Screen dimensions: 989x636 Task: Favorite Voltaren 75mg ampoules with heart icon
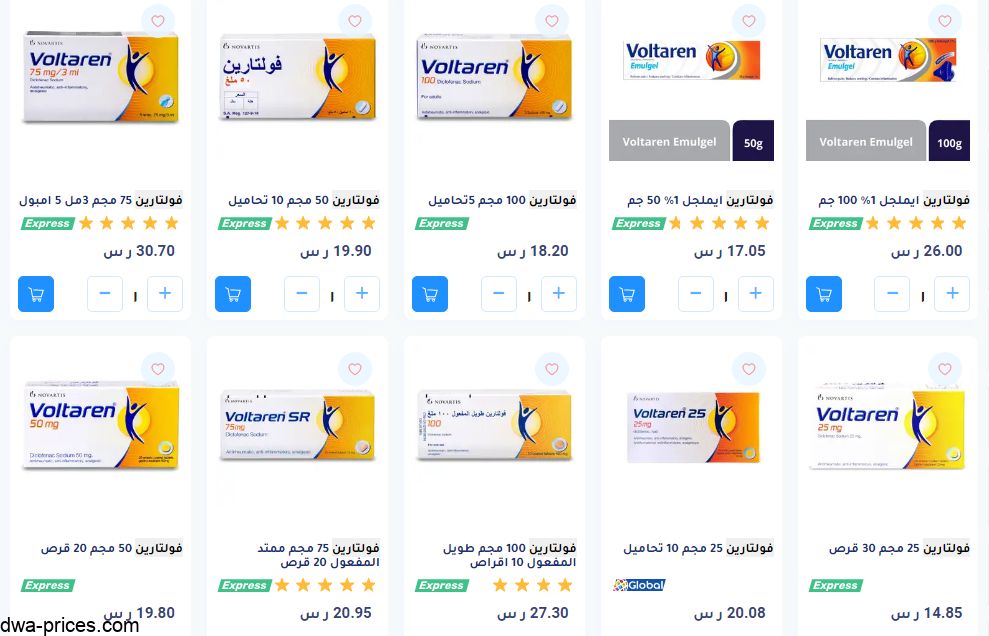[158, 21]
